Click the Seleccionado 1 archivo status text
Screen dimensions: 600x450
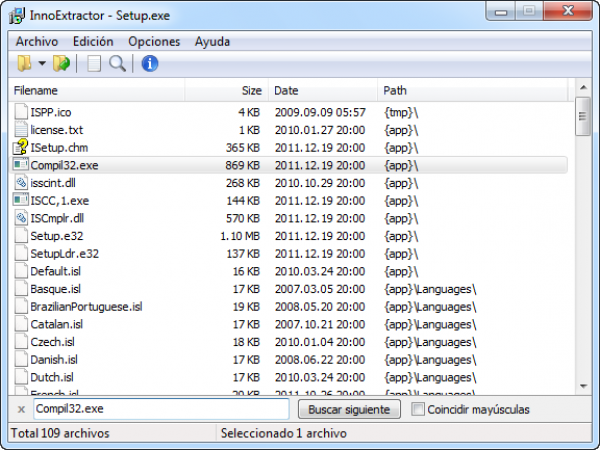[x=284, y=433]
